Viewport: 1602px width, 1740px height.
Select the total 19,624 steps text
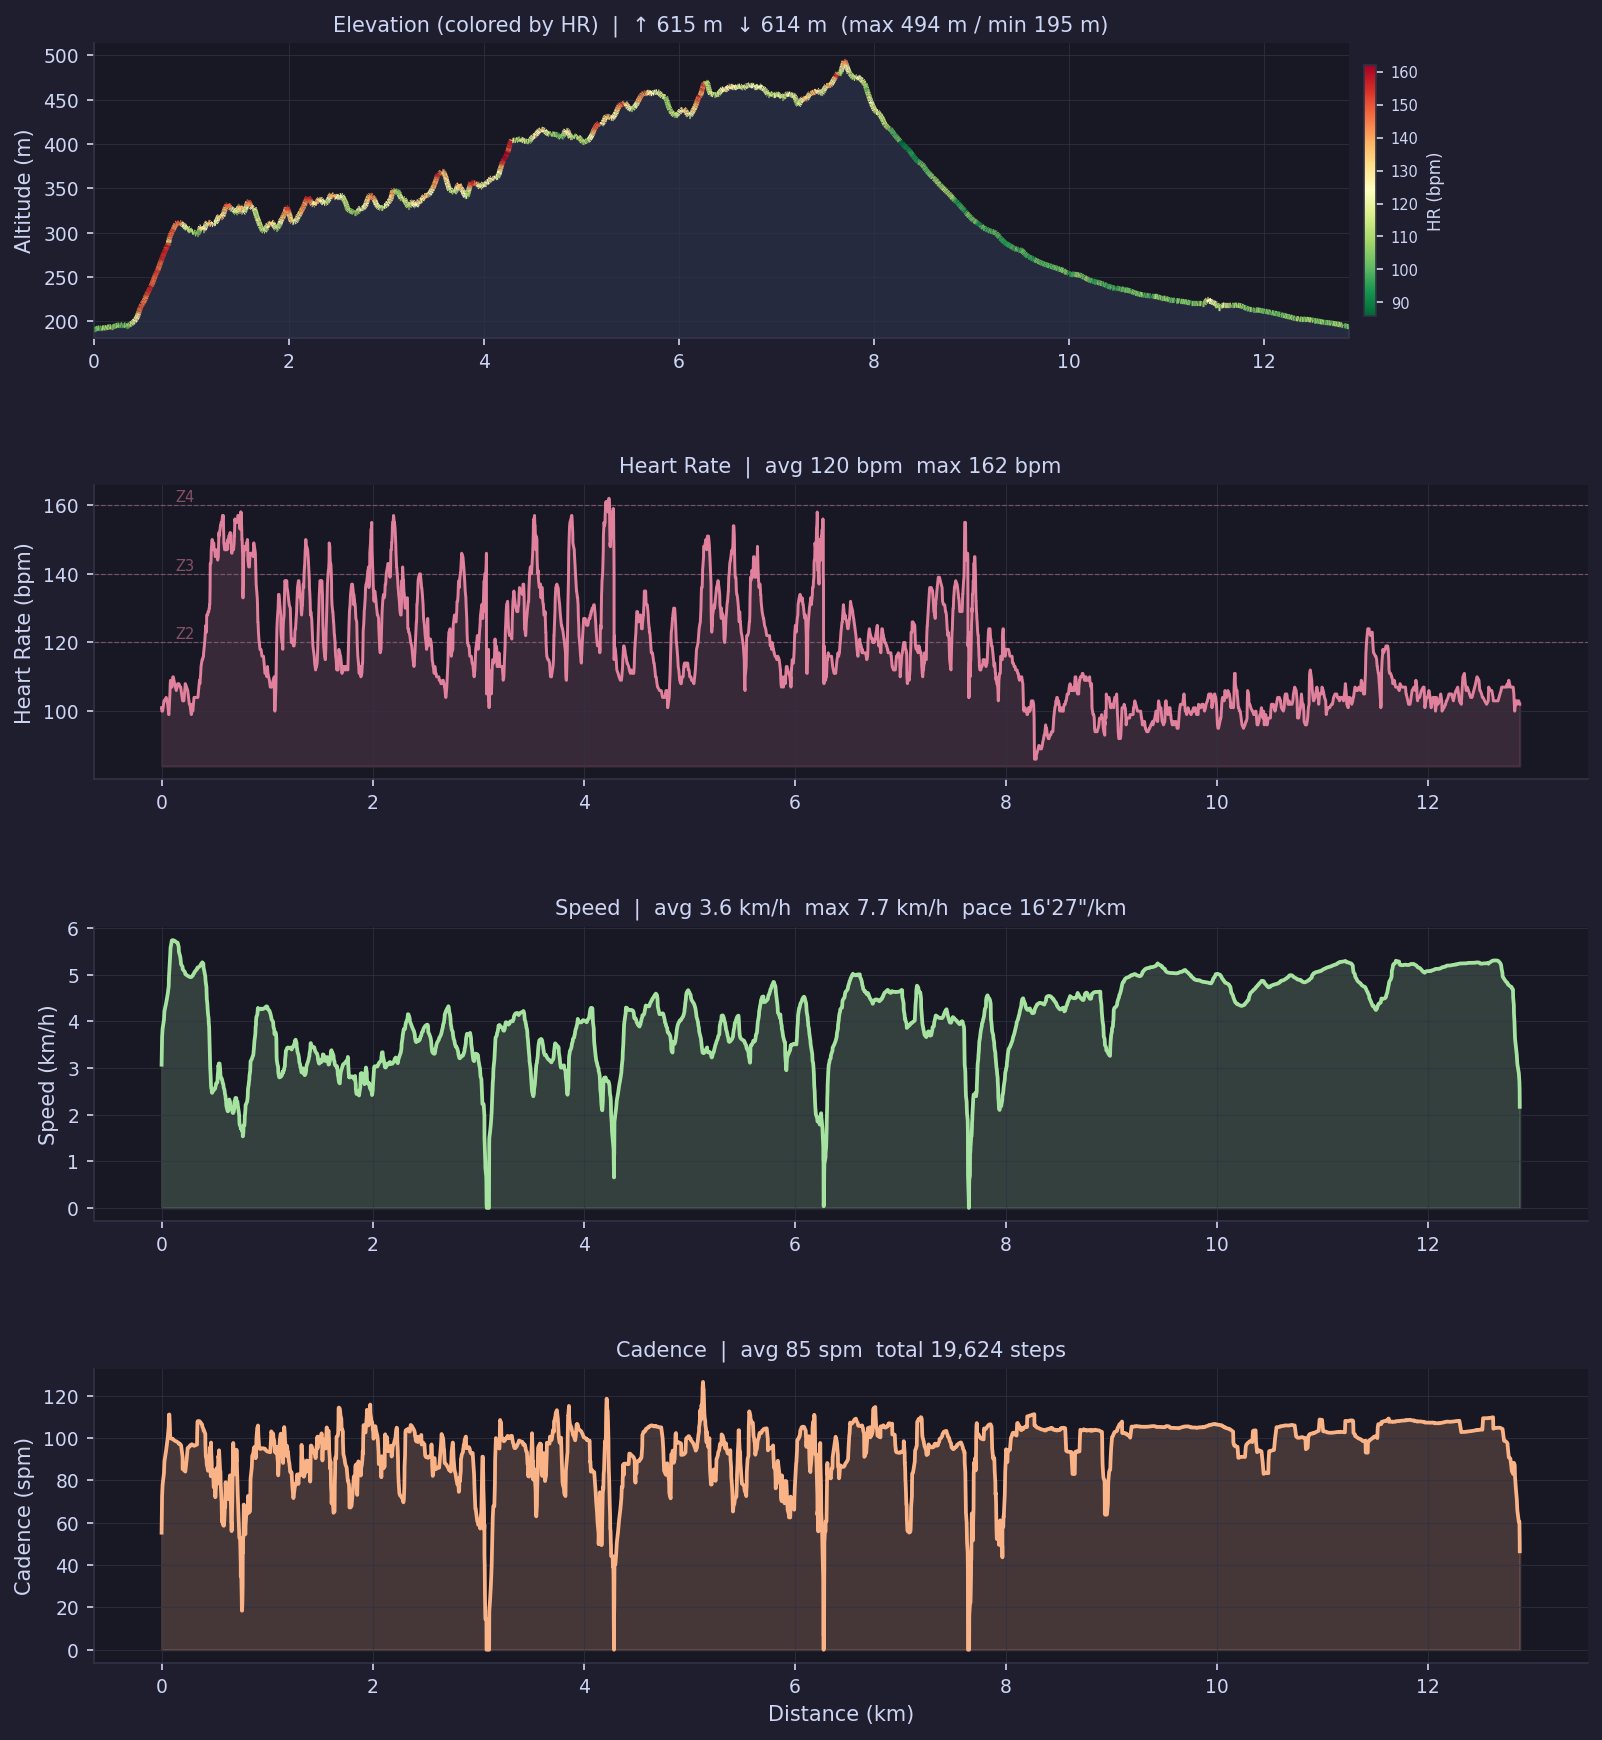[969, 1349]
